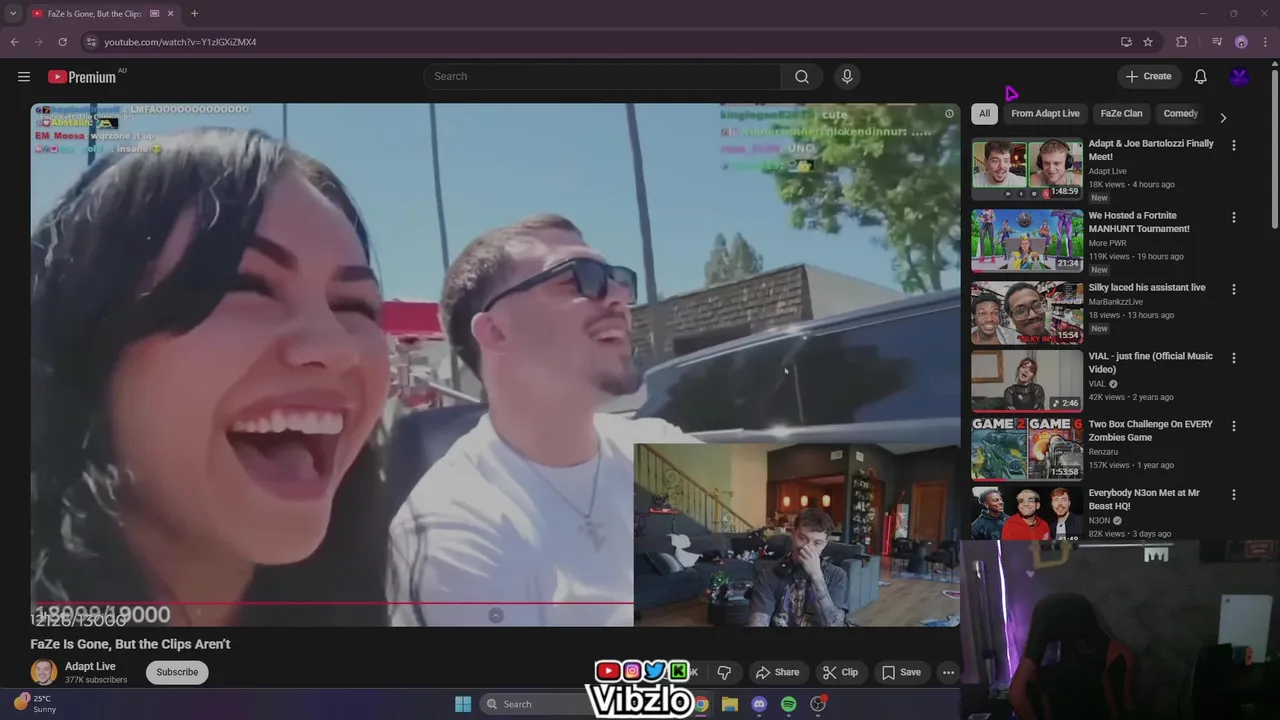
Task: Open Chrome three-dot menu
Action: 1265,42
